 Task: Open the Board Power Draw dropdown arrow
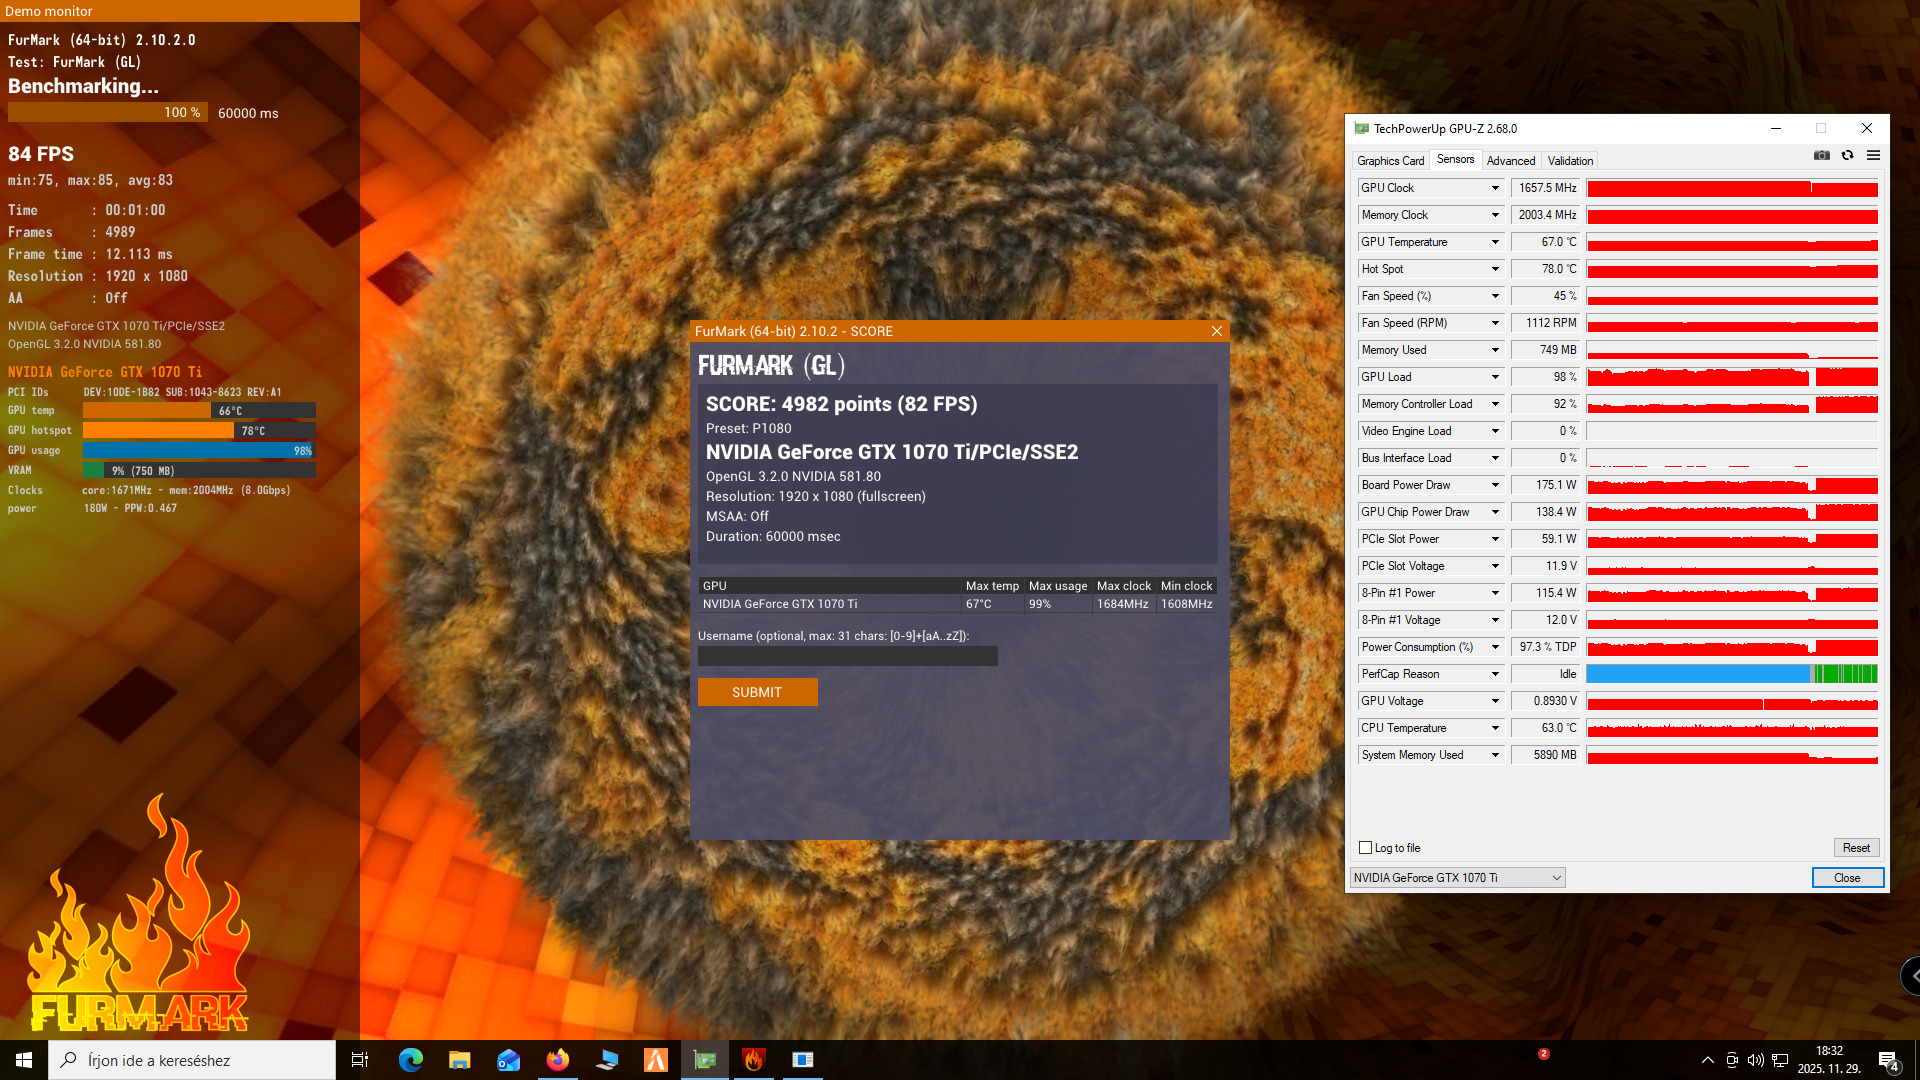(x=1495, y=485)
